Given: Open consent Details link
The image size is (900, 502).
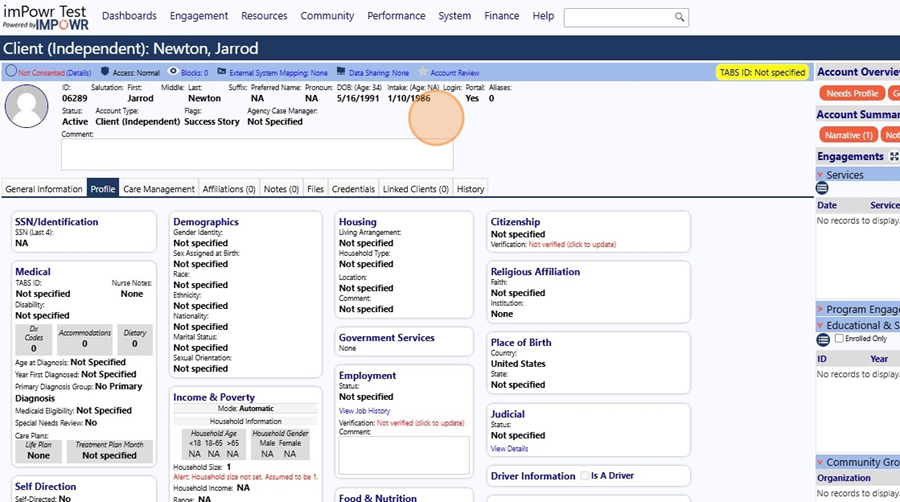Looking at the screenshot, I should tap(78, 73).
